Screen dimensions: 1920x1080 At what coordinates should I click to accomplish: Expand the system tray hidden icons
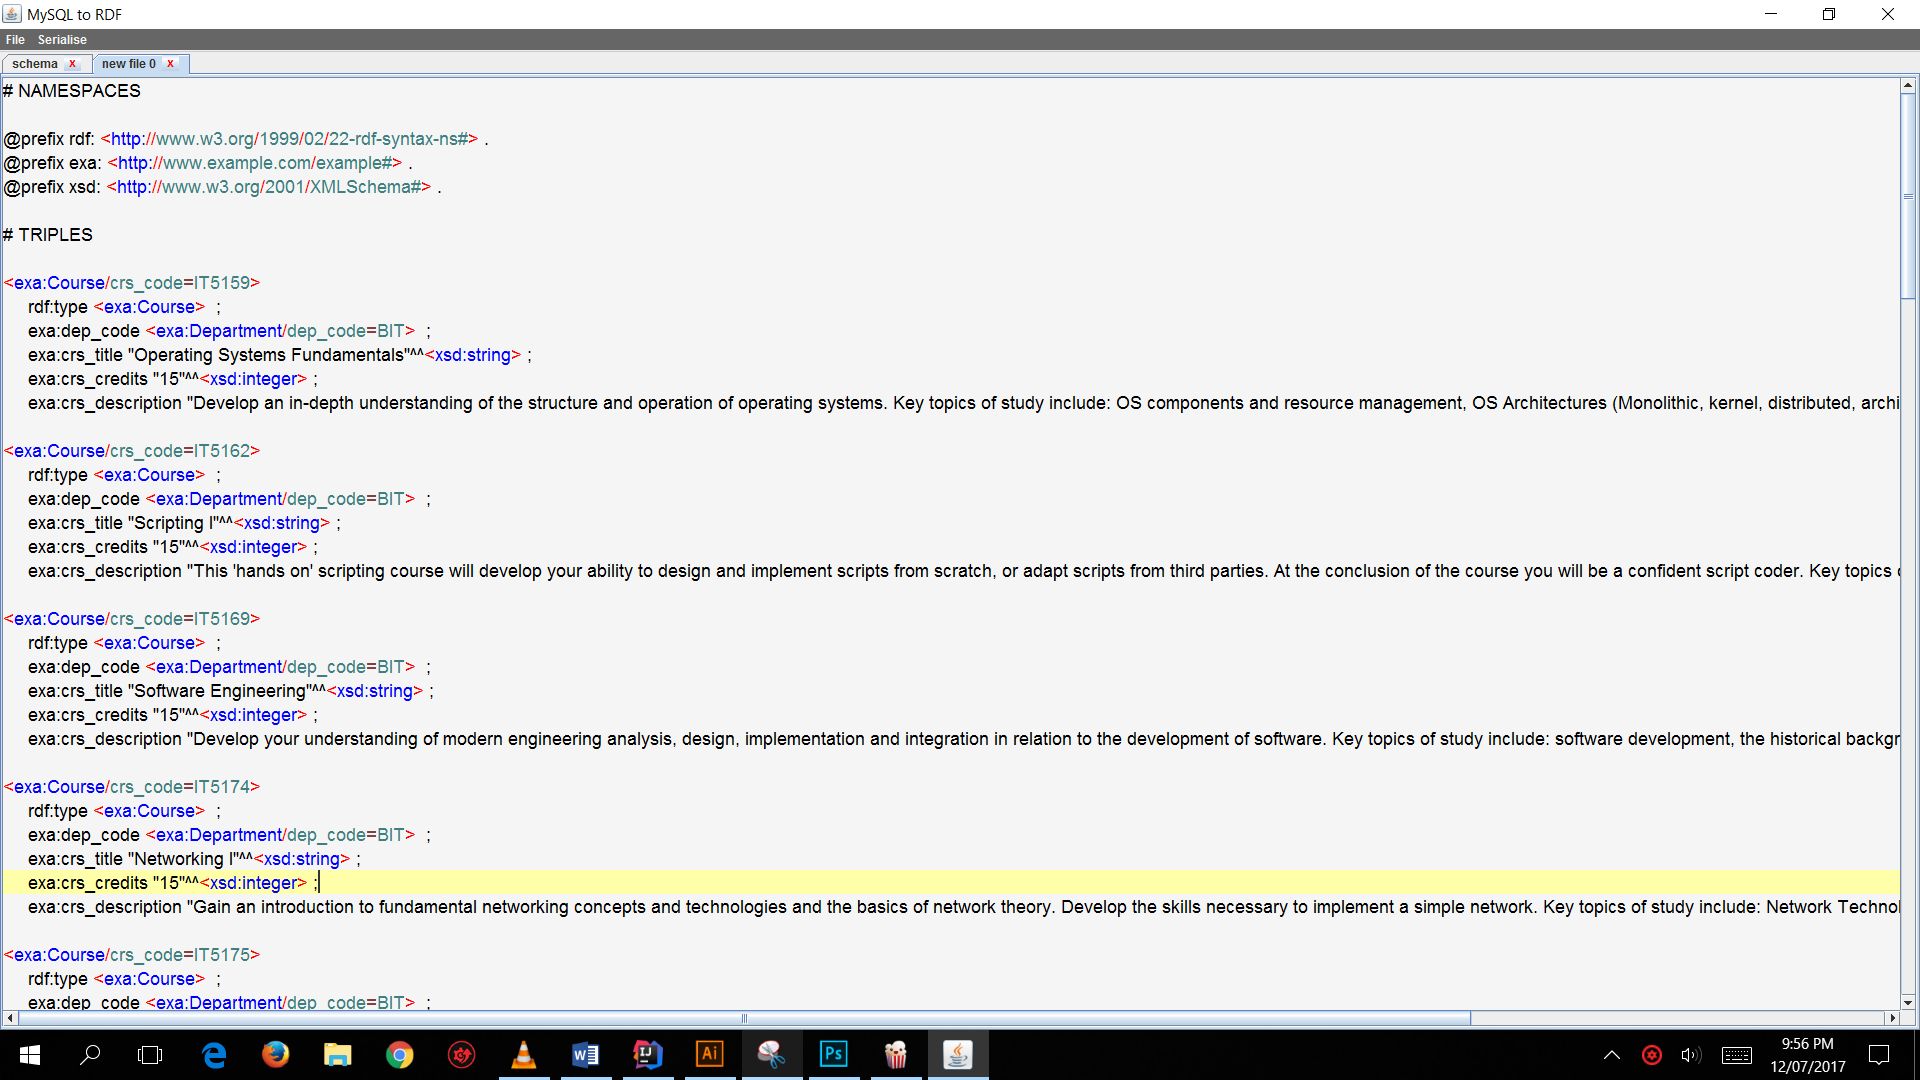pyautogui.click(x=1612, y=1055)
